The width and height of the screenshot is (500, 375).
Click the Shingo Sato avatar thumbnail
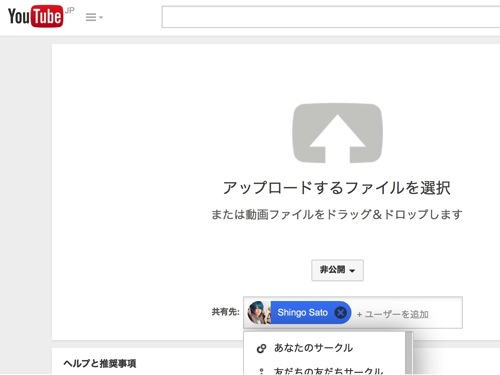coord(259,313)
